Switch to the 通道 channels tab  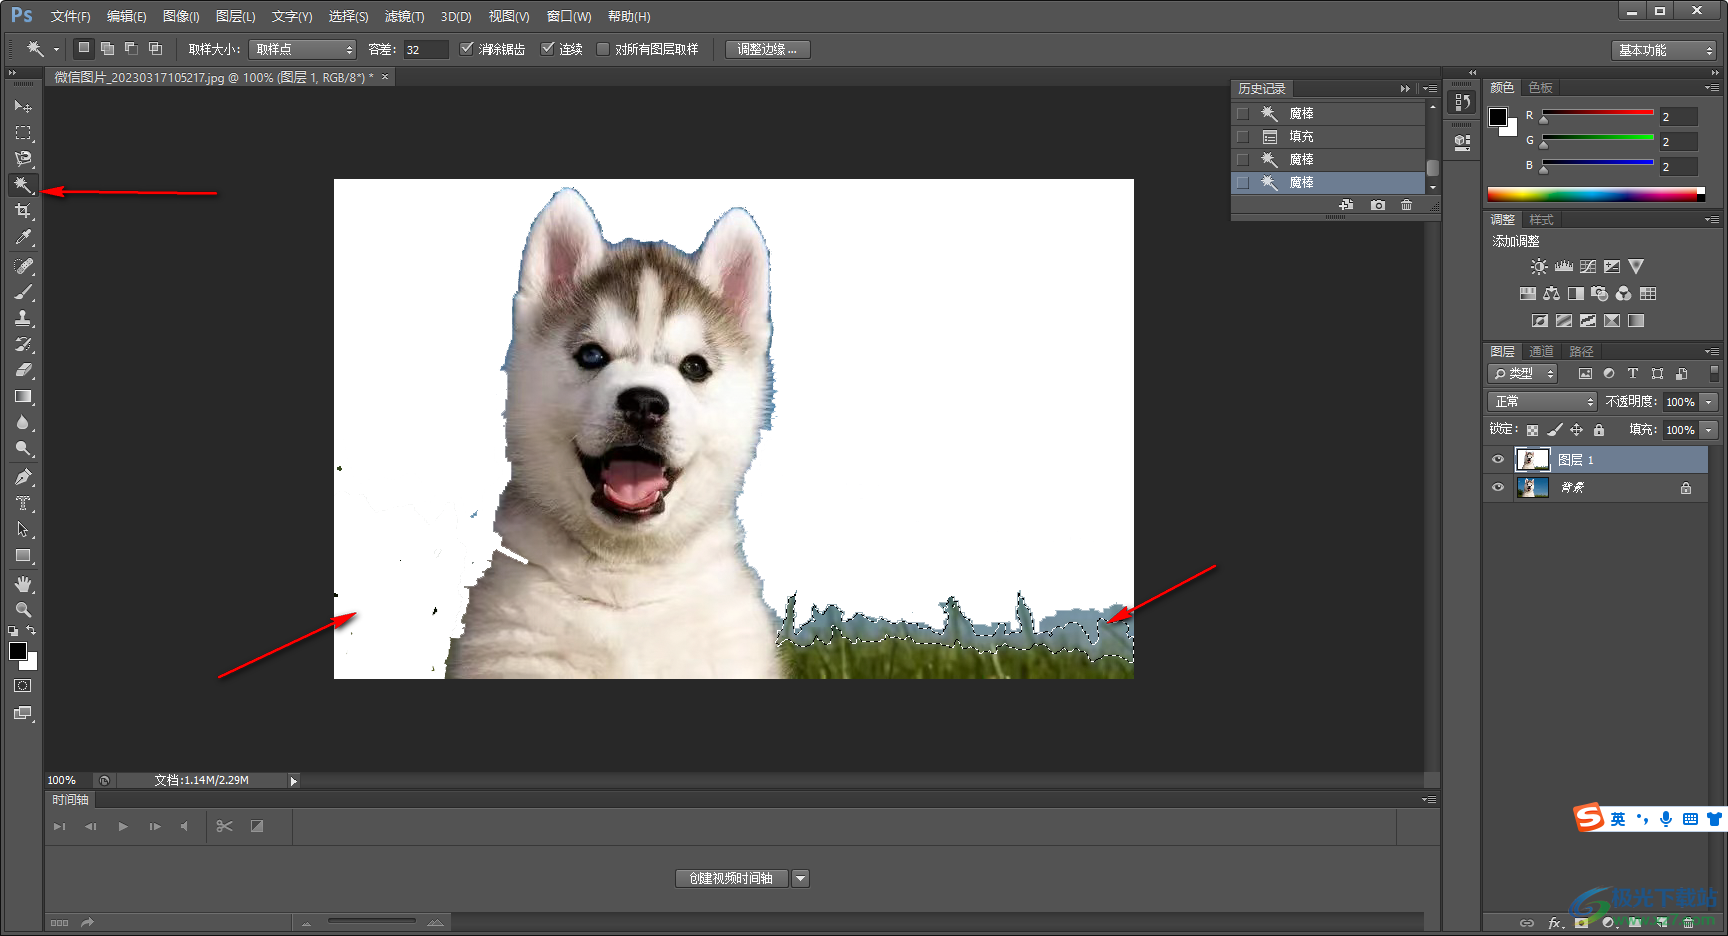click(x=1541, y=352)
